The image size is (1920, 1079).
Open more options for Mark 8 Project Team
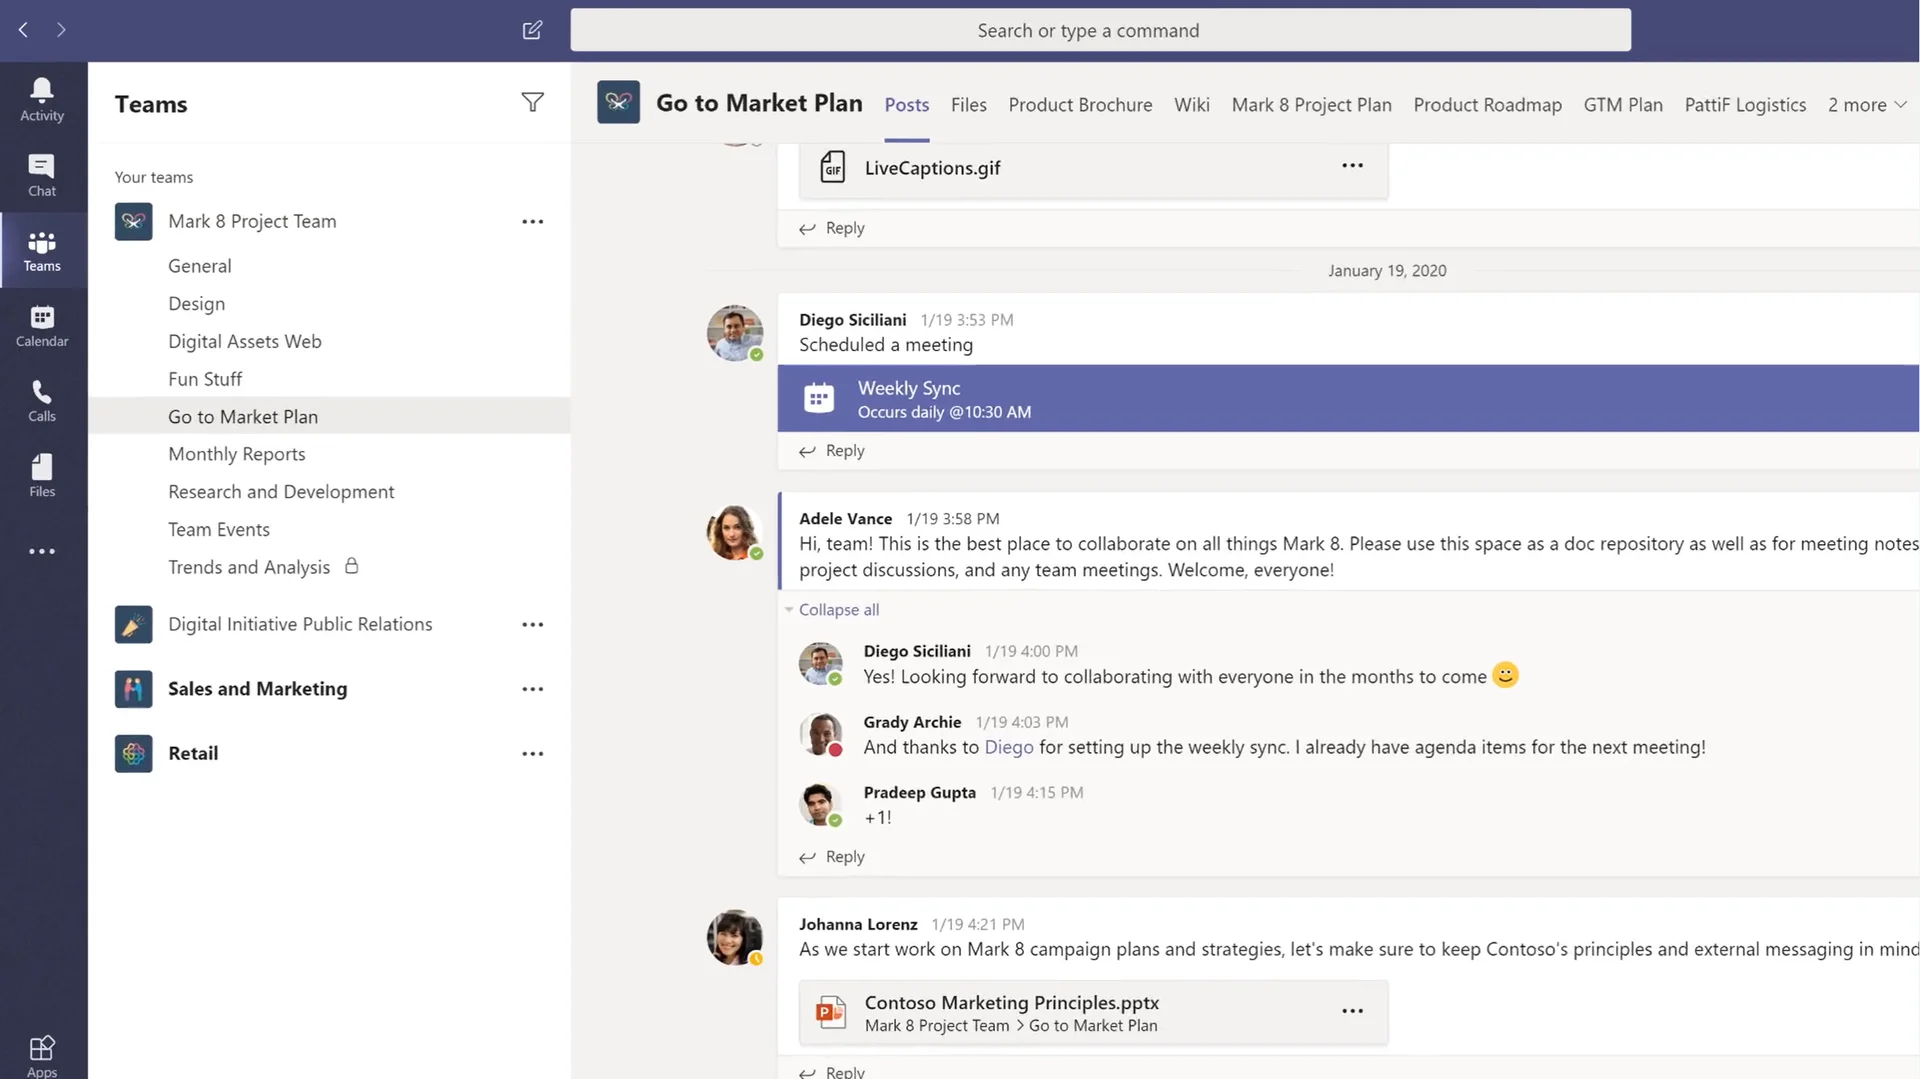(x=532, y=221)
